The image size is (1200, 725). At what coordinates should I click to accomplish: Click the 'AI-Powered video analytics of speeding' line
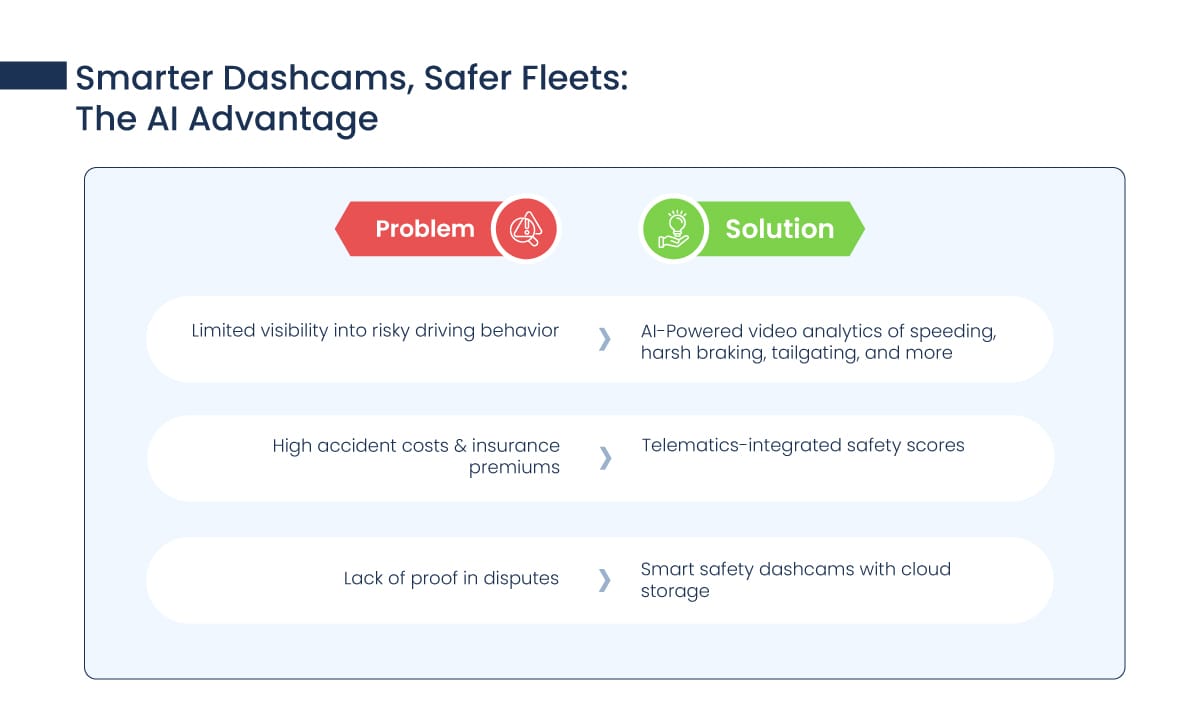click(x=818, y=330)
